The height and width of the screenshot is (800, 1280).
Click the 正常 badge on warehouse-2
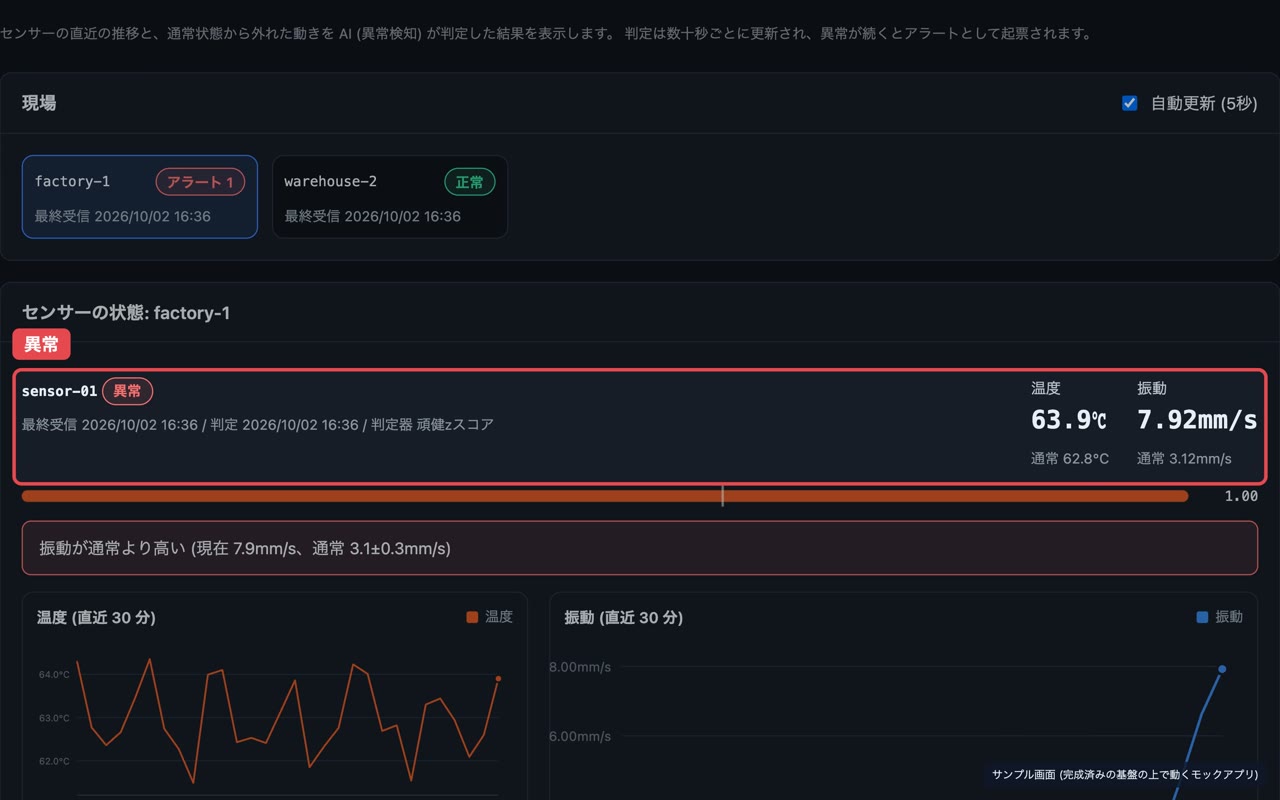coord(470,182)
